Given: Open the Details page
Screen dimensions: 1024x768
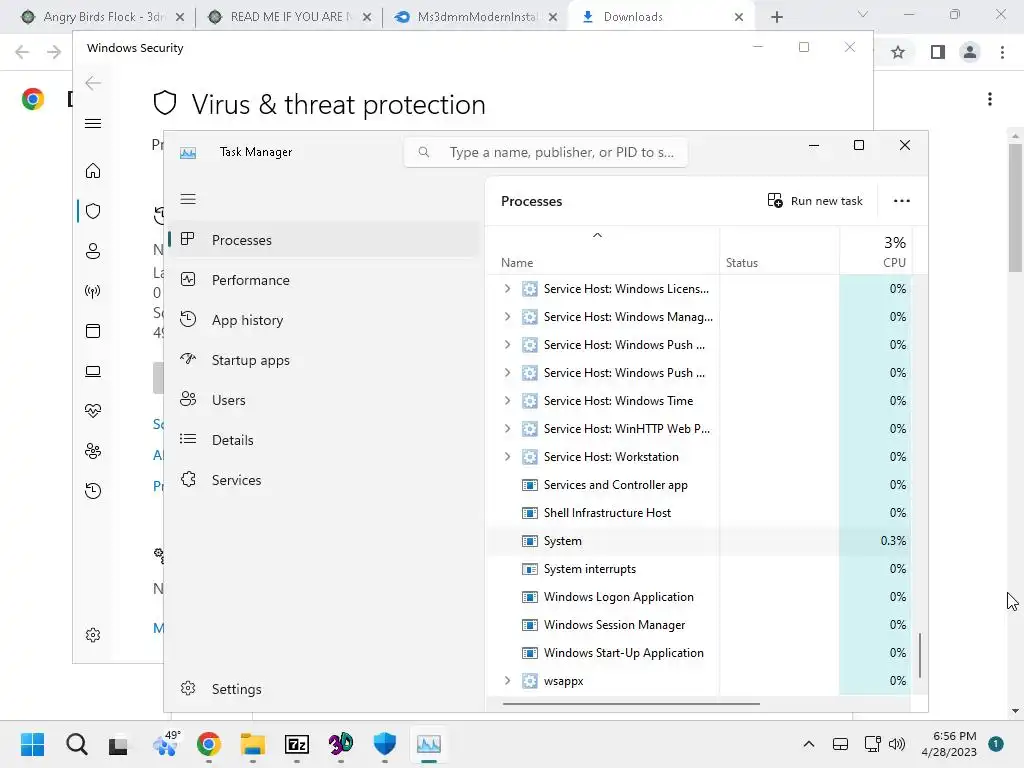Looking at the screenshot, I should [x=324, y=440].
